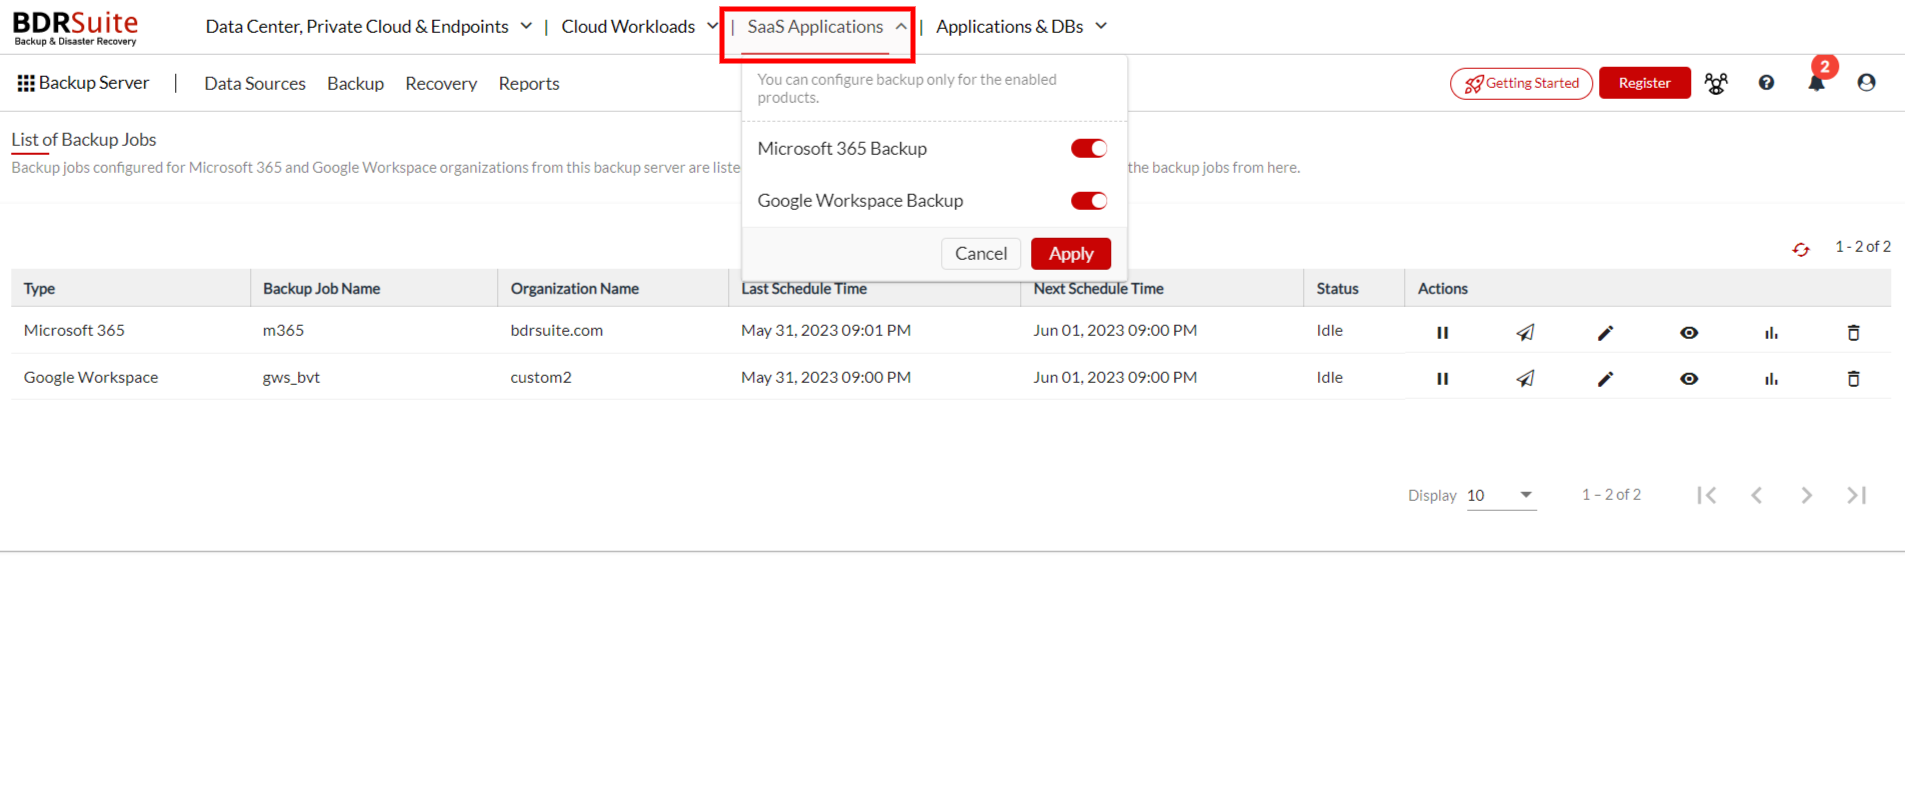Open the Backup Server grid menu icon
The width and height of the screenshot is (1905, 785).
[26, 83]
